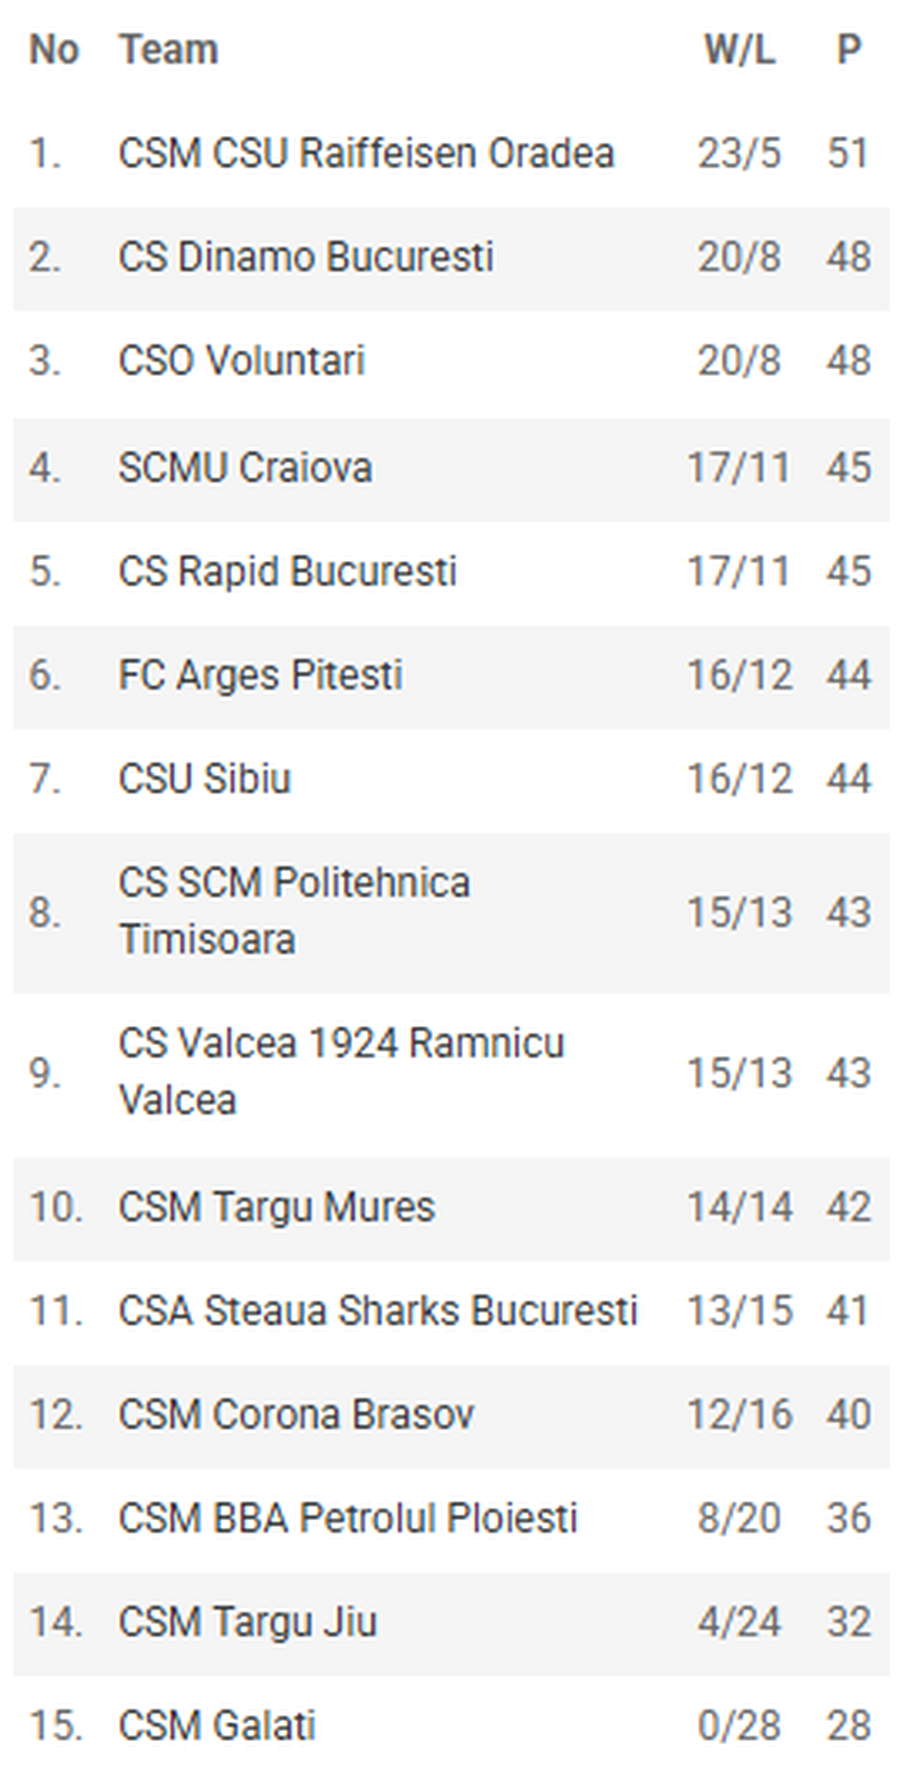The image size is (900, 1790).
Task: Select CS SCM Politehnica Timisoara
Action: pos(293,911)
